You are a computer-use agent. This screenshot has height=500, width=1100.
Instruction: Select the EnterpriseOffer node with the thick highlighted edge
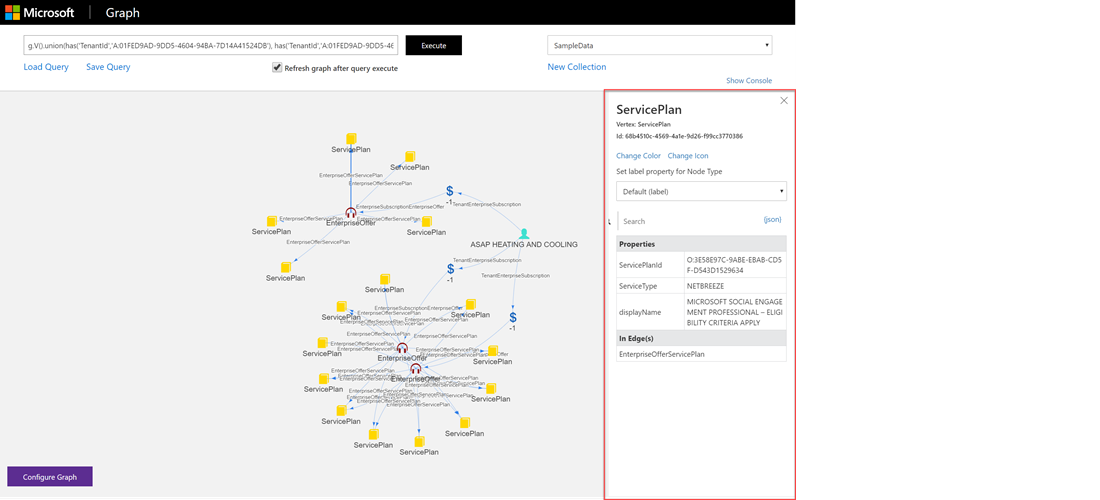point(351,212)
